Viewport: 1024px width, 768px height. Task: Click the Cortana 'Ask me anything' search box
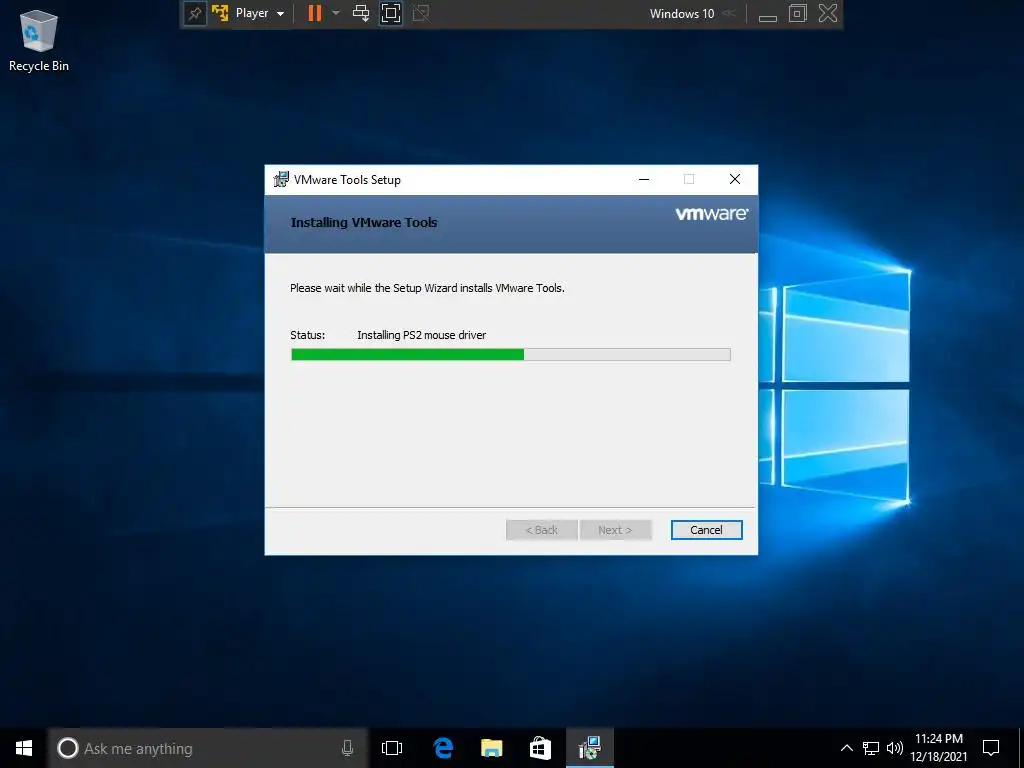click(208, 748)
